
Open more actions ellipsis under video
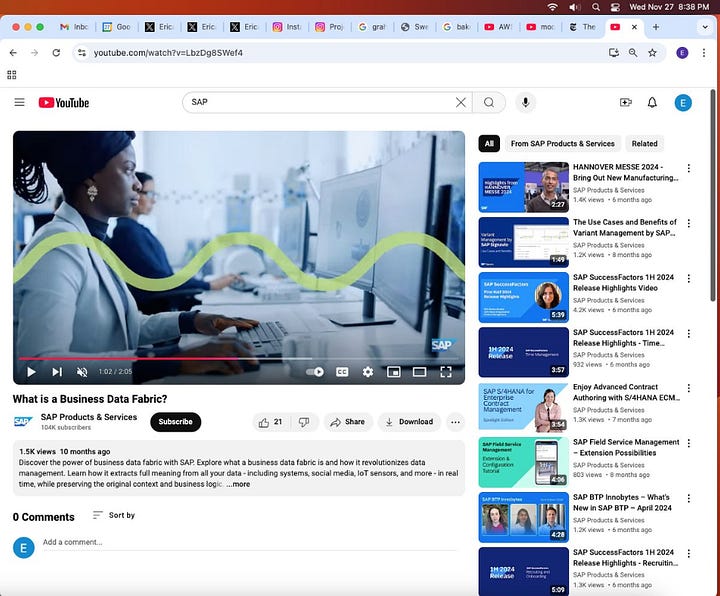pos(455,422)
